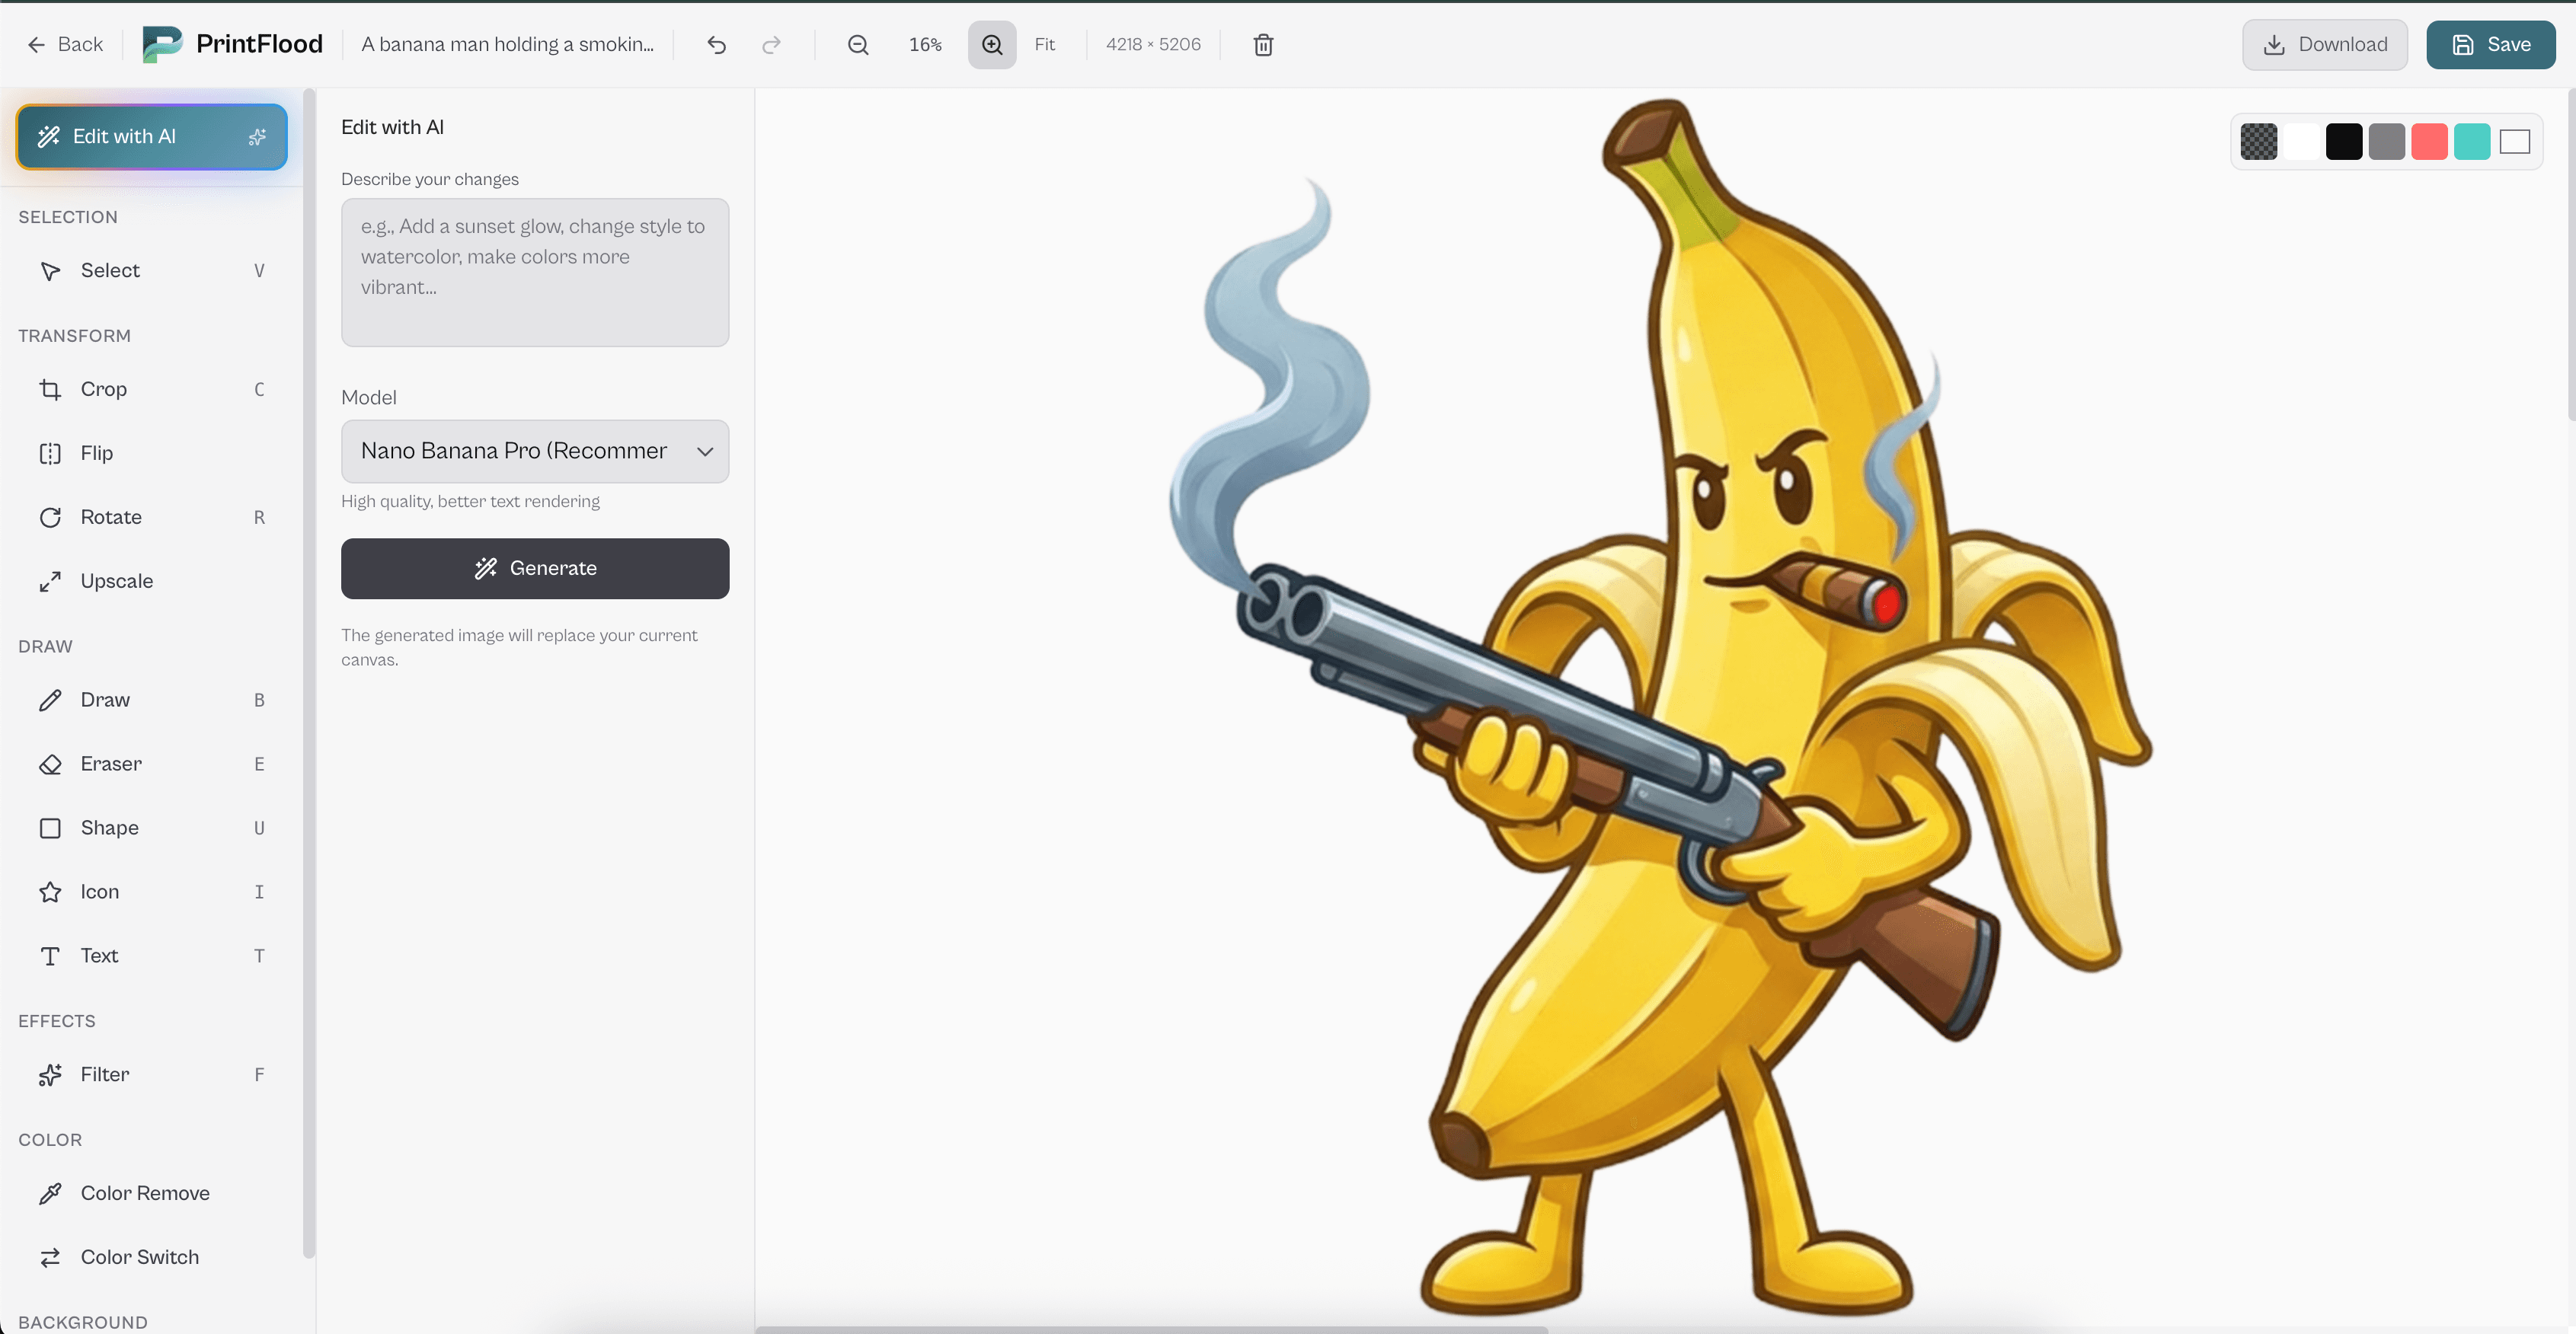Click the Generate button
The width and height of the screenshot is (2576, 1334).
click(x=535, y=568)
